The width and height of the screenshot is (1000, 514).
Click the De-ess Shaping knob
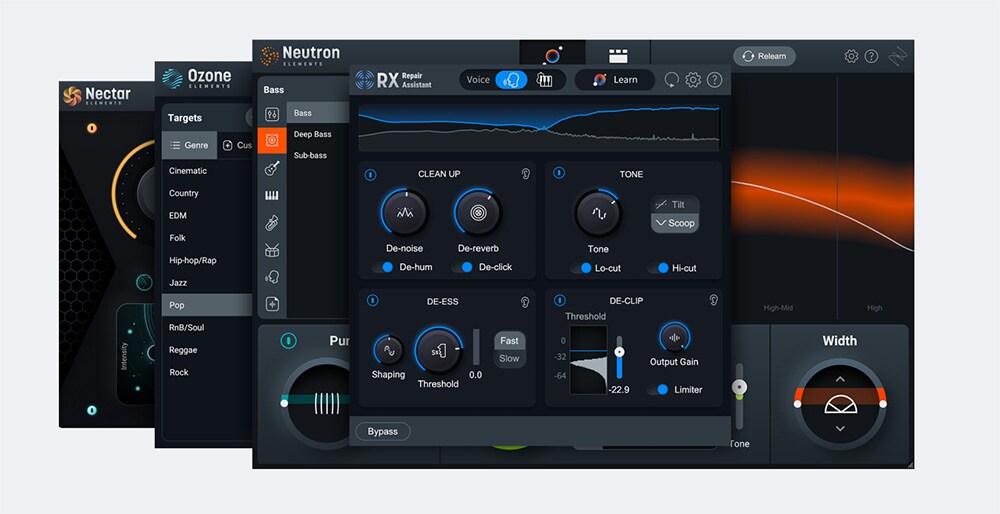point(388,351)
